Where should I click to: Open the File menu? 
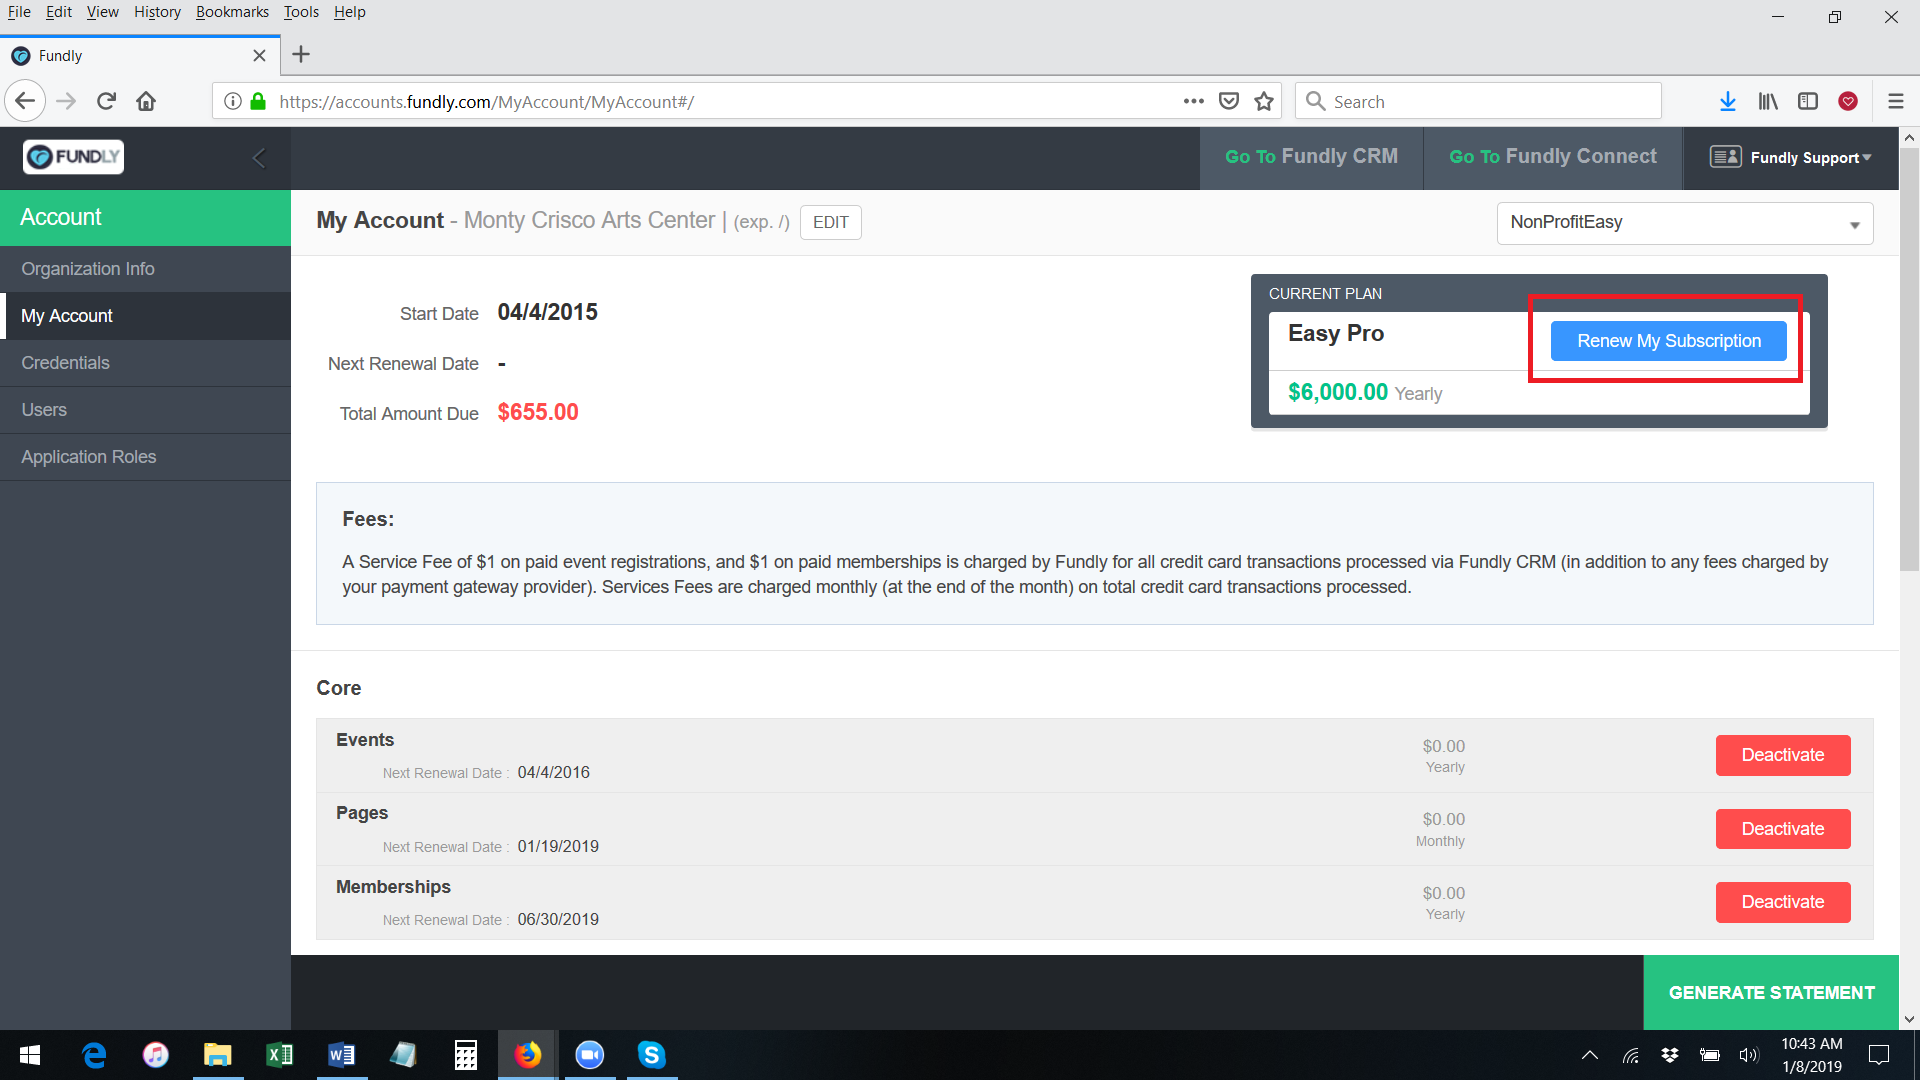pos(19,12)
